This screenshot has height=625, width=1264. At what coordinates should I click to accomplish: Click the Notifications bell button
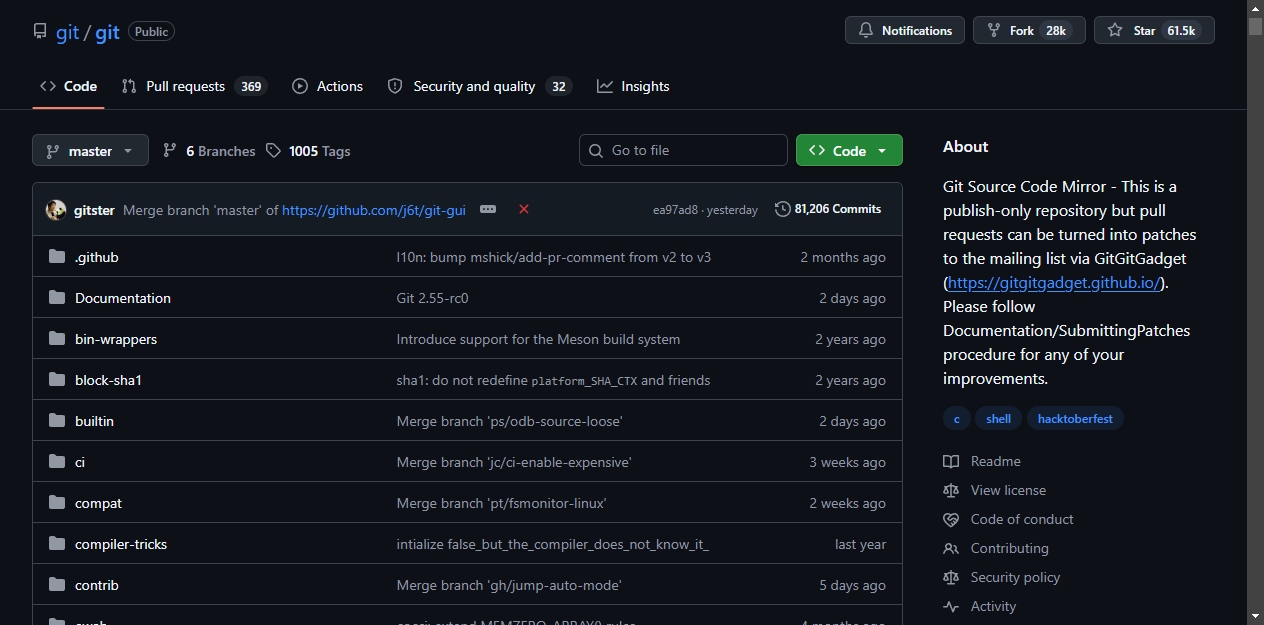[905, 30]
